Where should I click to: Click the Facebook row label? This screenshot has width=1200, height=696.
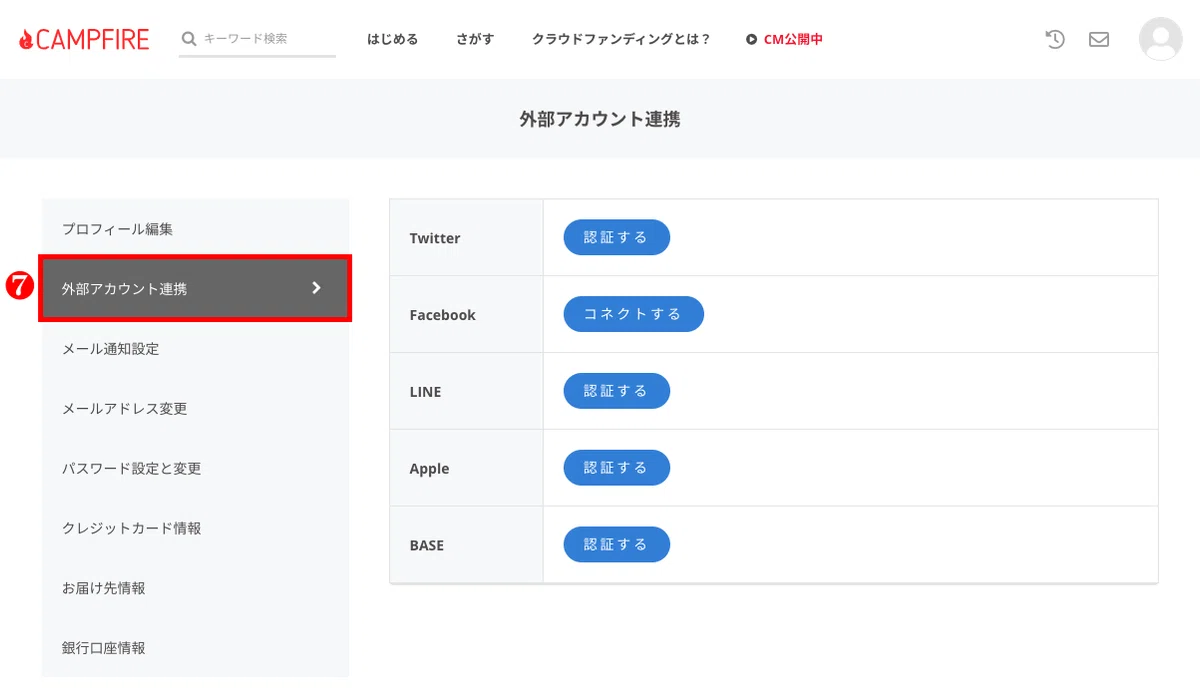tap(442, 315)
